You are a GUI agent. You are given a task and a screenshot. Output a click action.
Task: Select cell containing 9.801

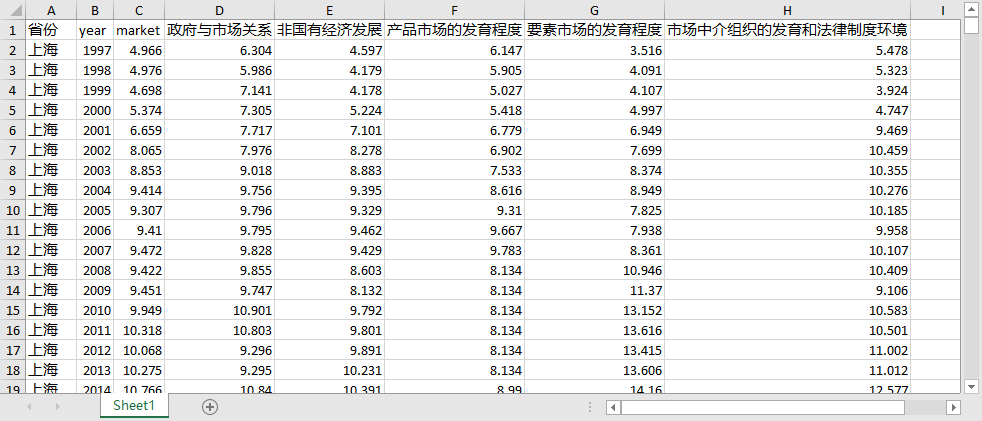[329, 331]
